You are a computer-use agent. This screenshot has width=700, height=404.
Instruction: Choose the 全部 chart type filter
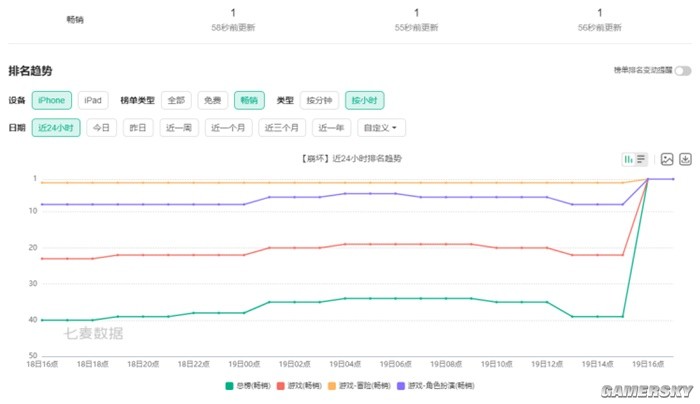(176, 100)
